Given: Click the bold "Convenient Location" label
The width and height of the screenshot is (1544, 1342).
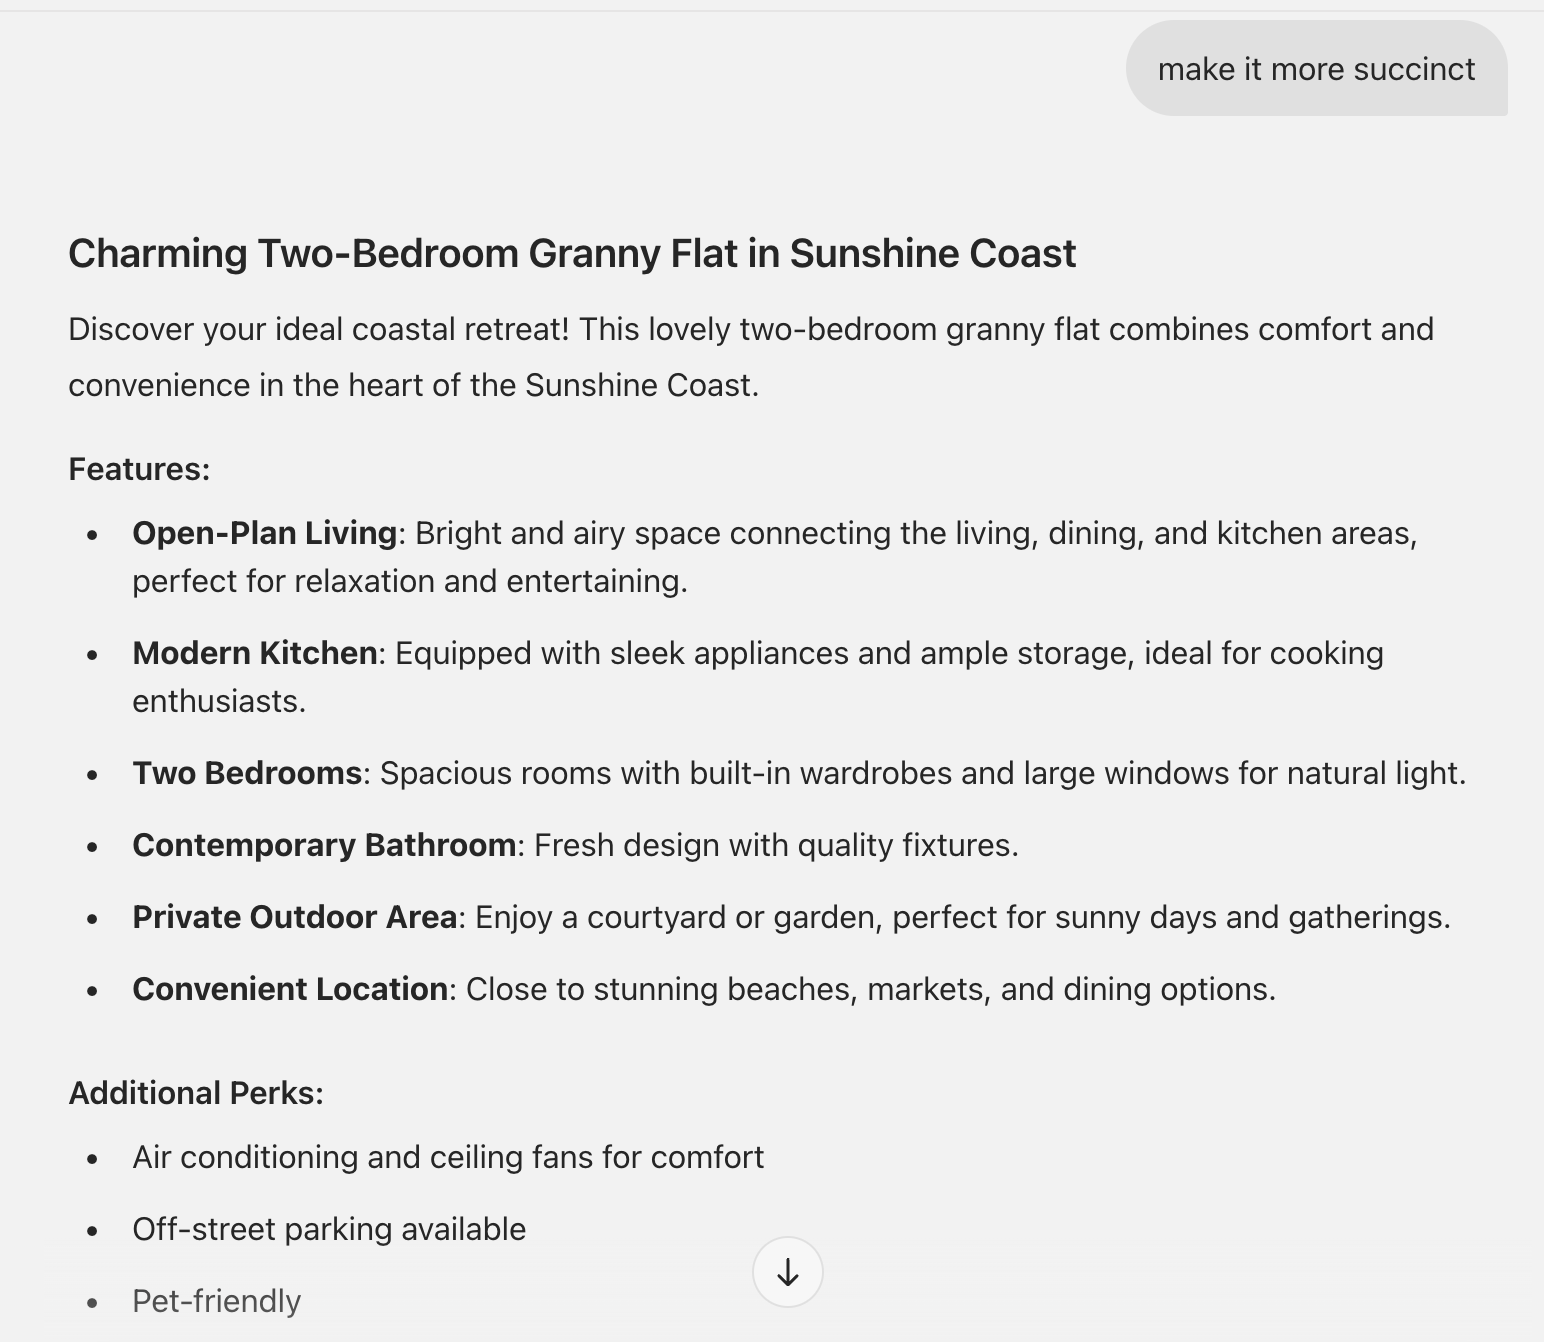Looking at the screenshot, I should pos(290,989).
